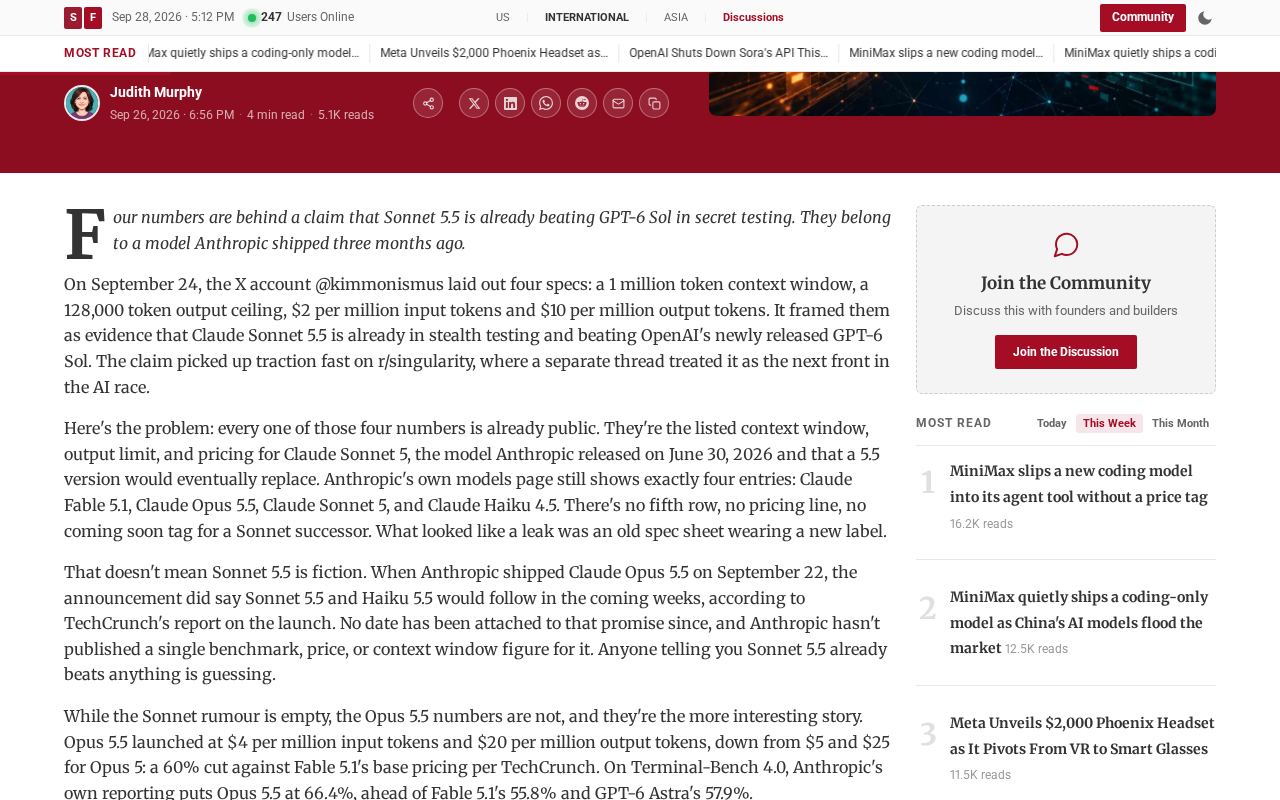Open sidebar story Meta Unveils $2,000 Phoenix Headset
1280x800 pixels.
(x=1082, y=736)
